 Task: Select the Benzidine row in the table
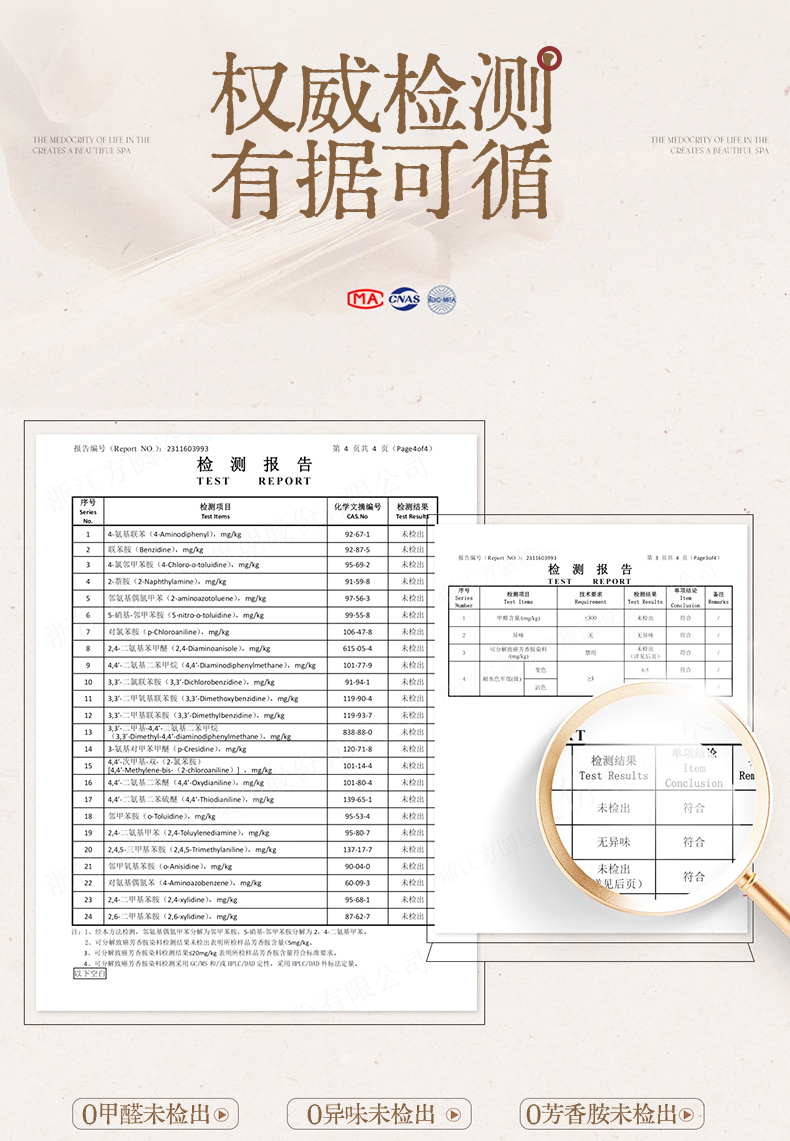pos(256,549)
